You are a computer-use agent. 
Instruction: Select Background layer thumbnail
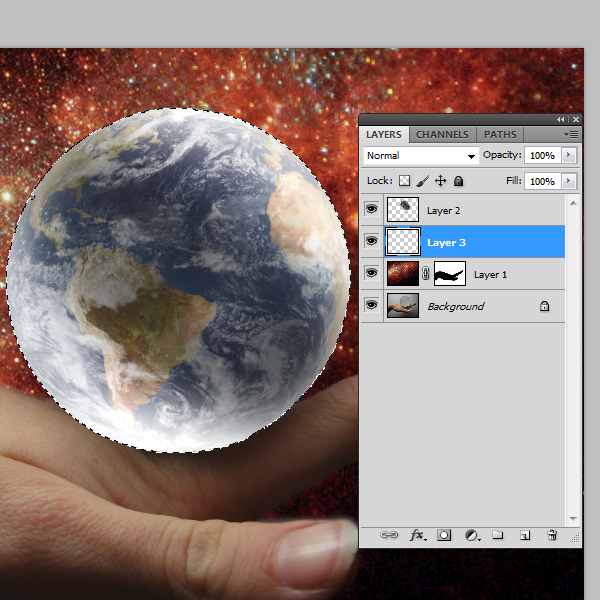coord(403,305)
